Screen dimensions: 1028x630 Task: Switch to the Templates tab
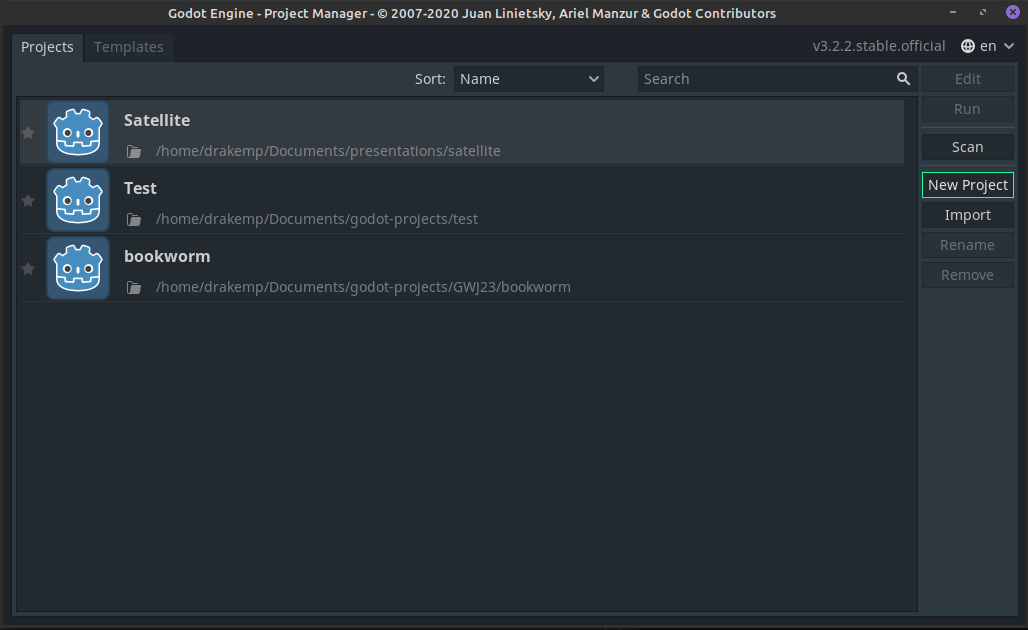point(128,47)
